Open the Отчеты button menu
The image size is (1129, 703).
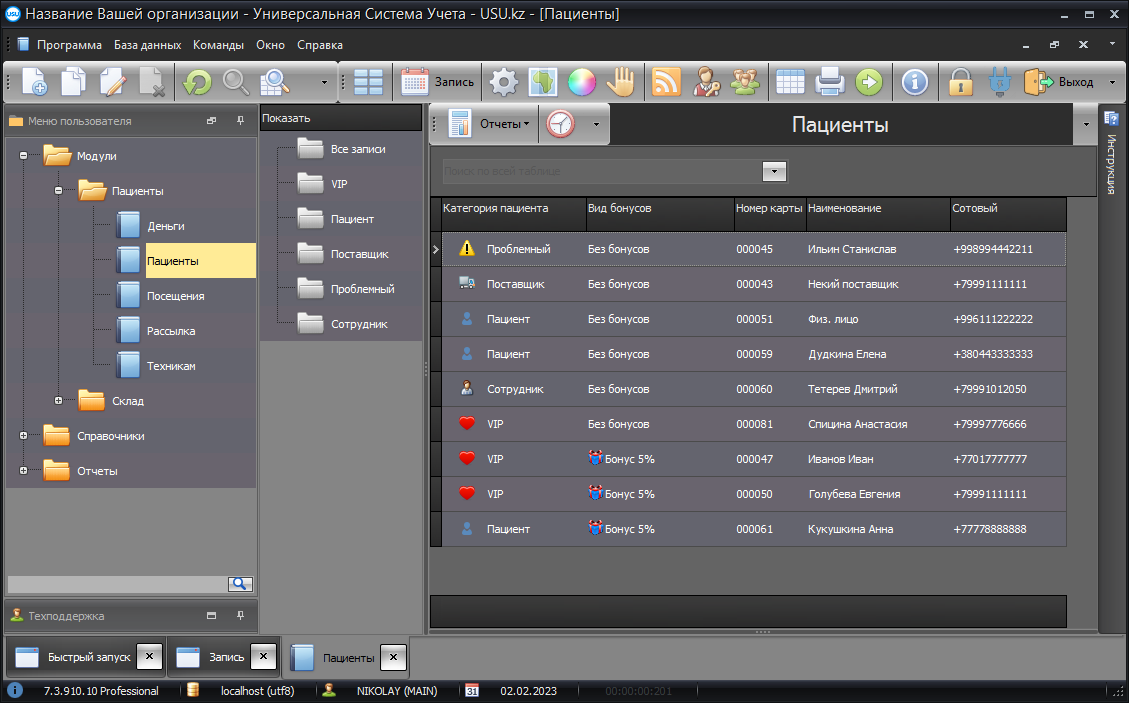click(x=504, y=124)
